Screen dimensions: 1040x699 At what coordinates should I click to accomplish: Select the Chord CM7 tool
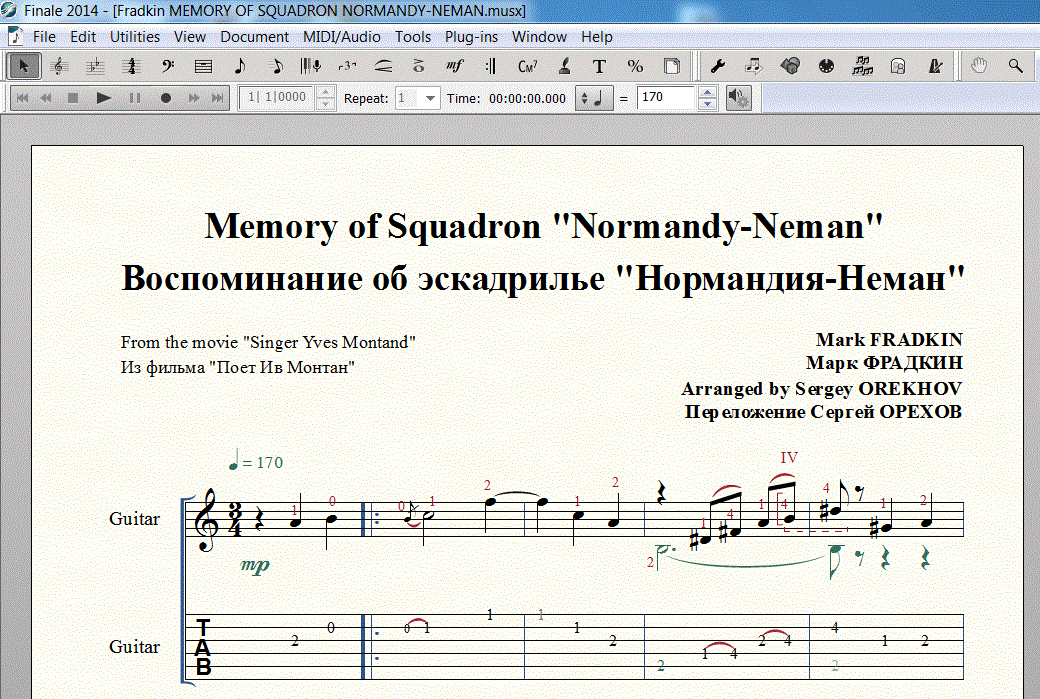(x=527, y=66)
